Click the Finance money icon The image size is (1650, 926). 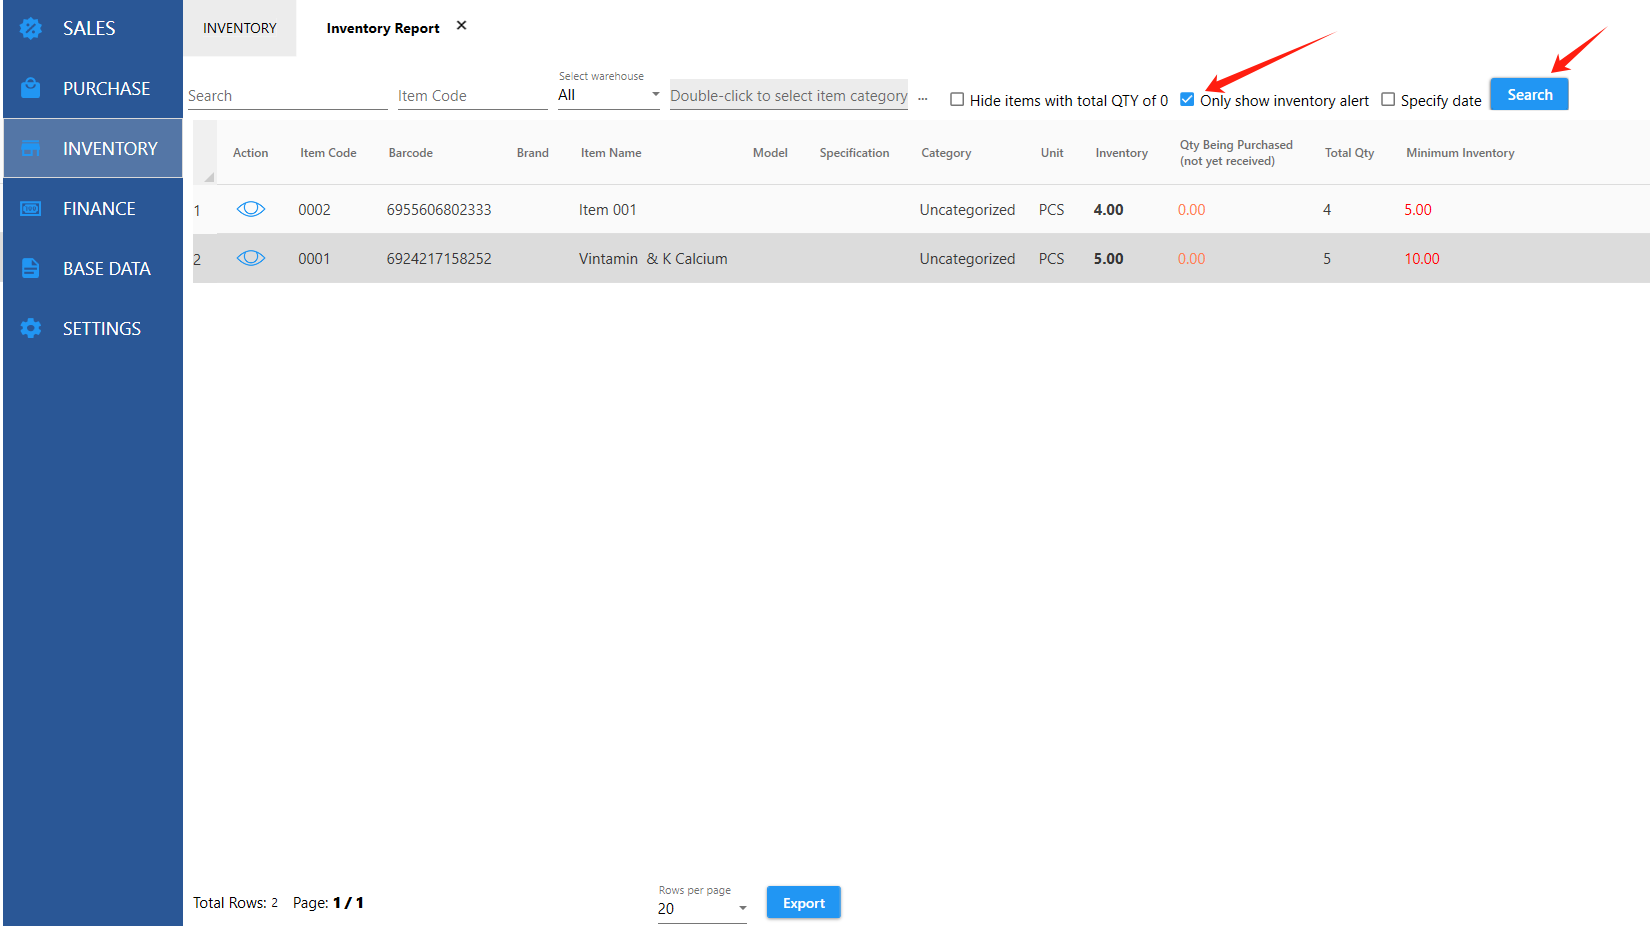[x=31, y=208]
